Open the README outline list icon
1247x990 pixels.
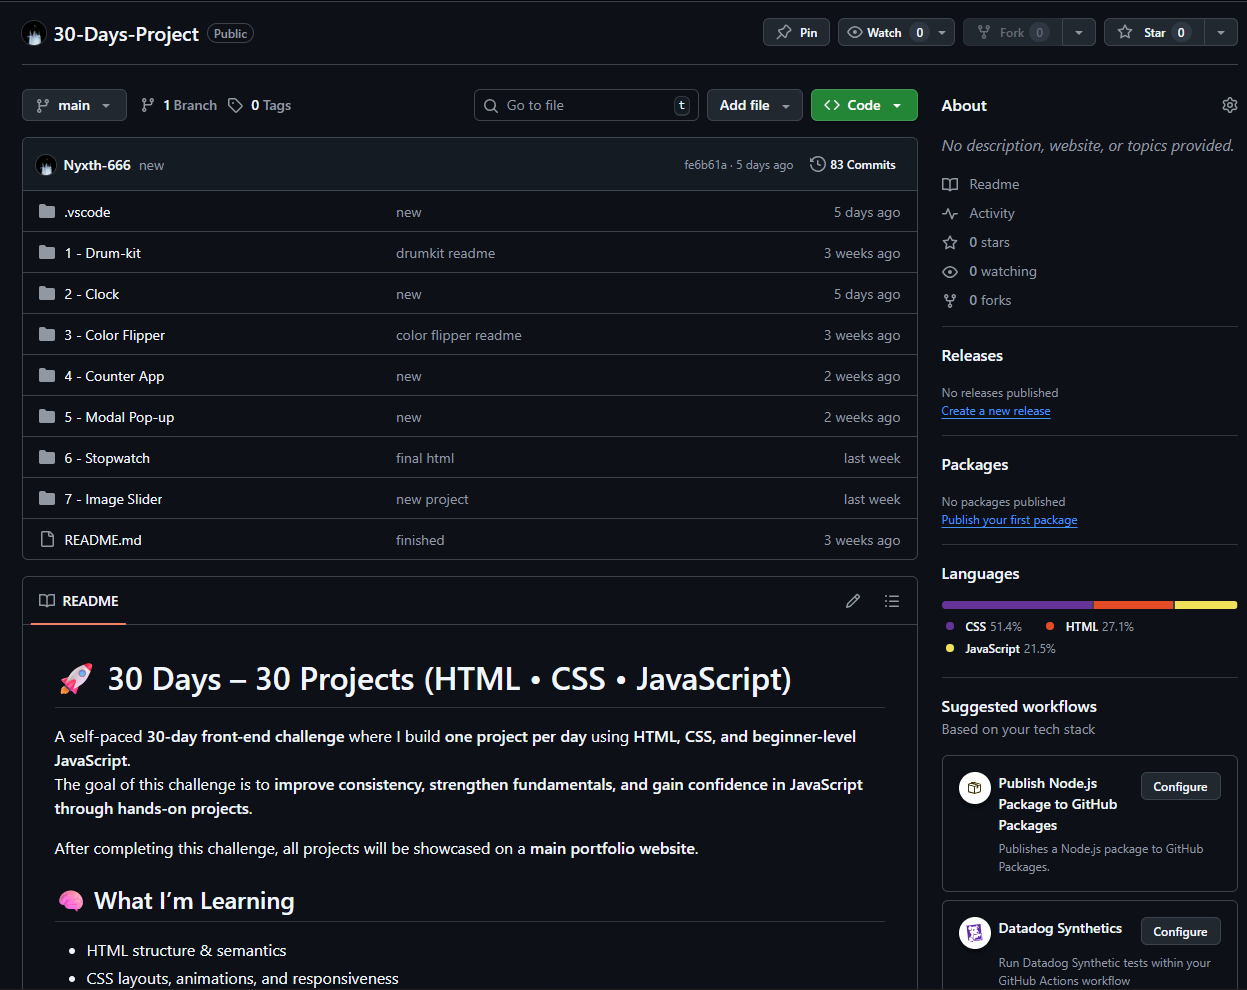tap(892, 601)
